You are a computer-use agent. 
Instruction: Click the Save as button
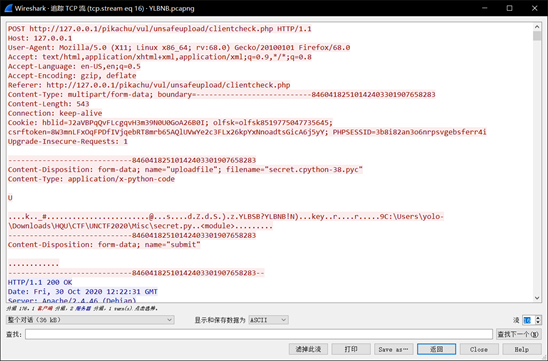pos(394,349)
